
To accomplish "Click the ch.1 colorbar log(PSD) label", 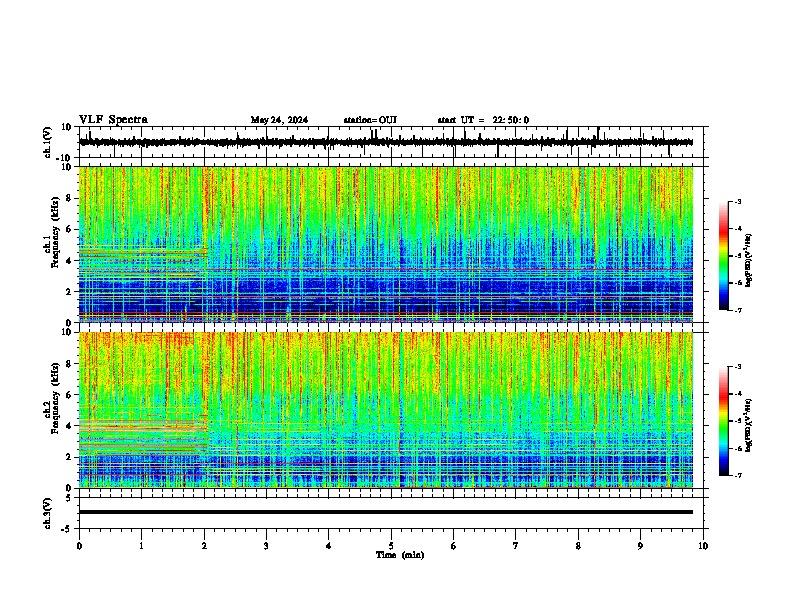I will point(748,260).
